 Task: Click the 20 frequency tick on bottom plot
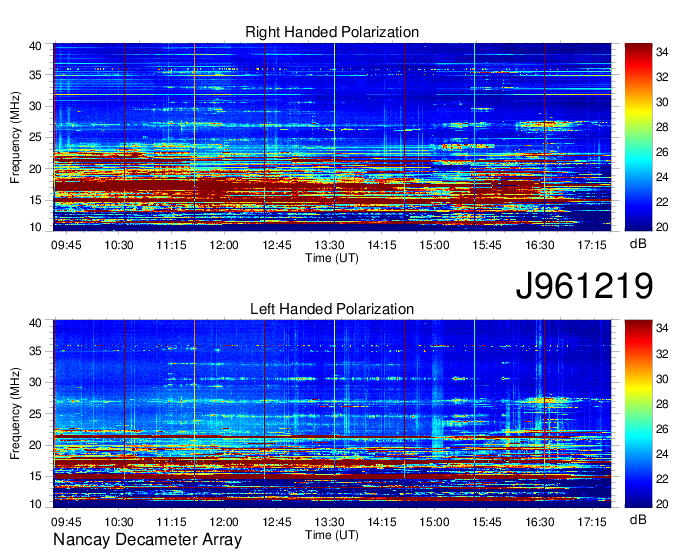[x=35, y=445]
